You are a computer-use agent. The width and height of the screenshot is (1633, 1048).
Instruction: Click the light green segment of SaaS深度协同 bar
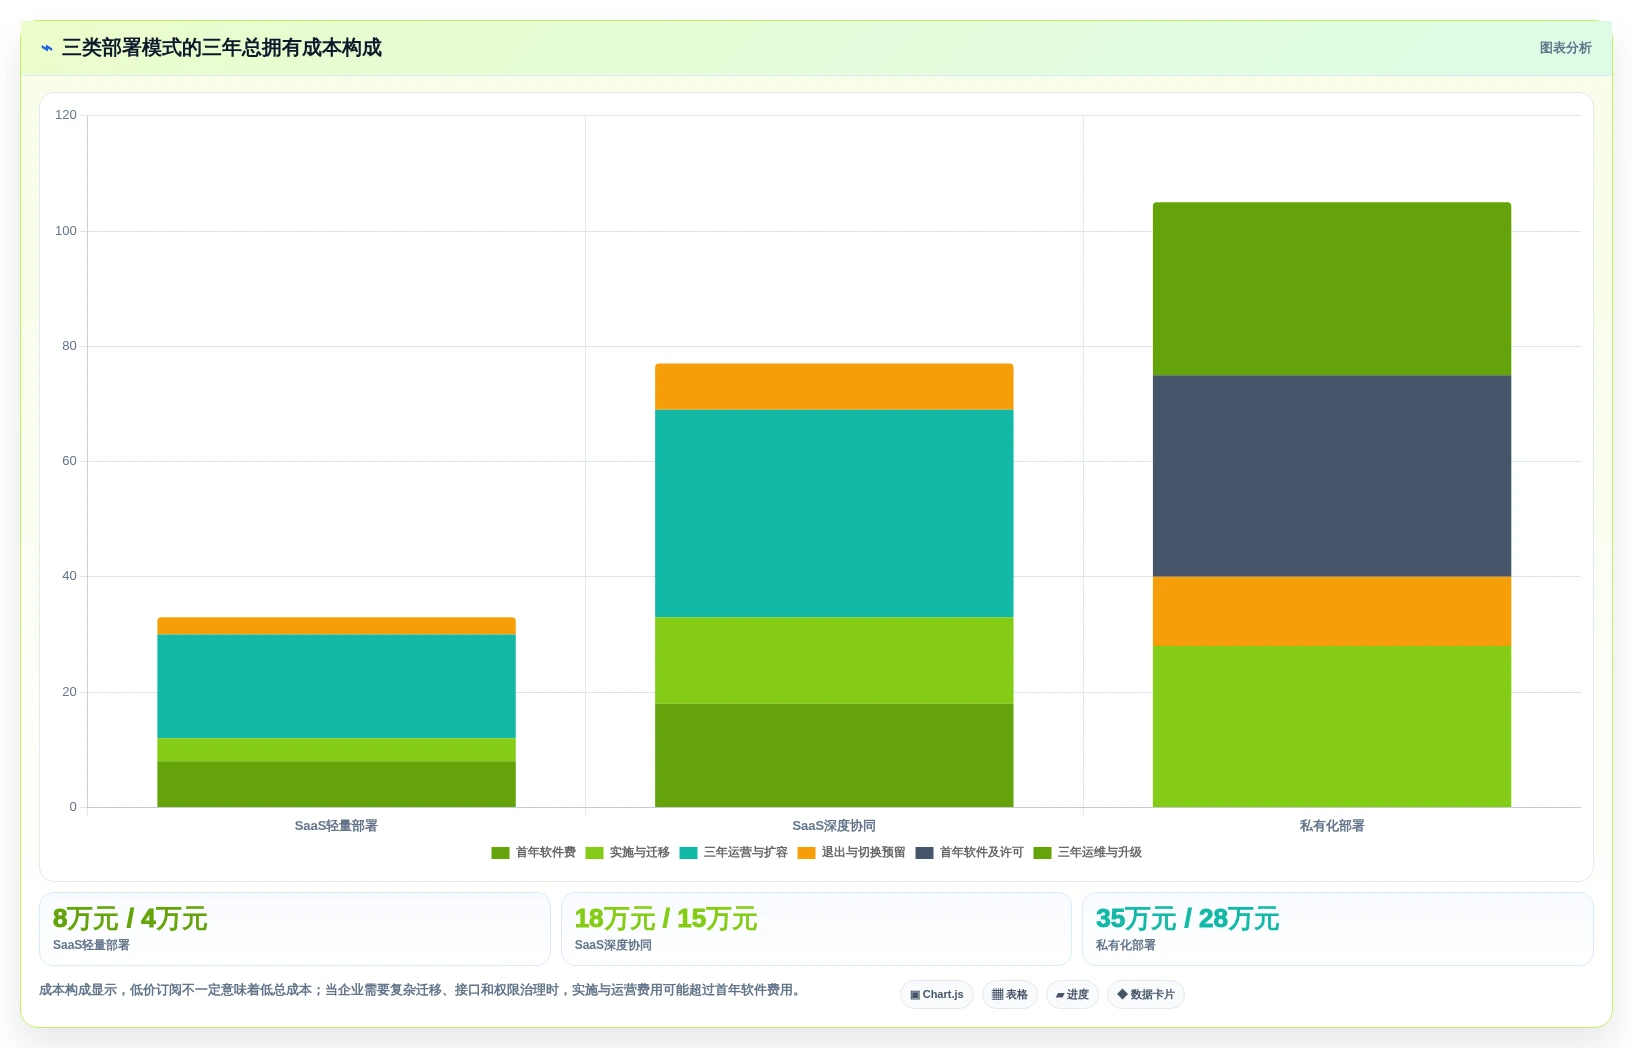834,660
